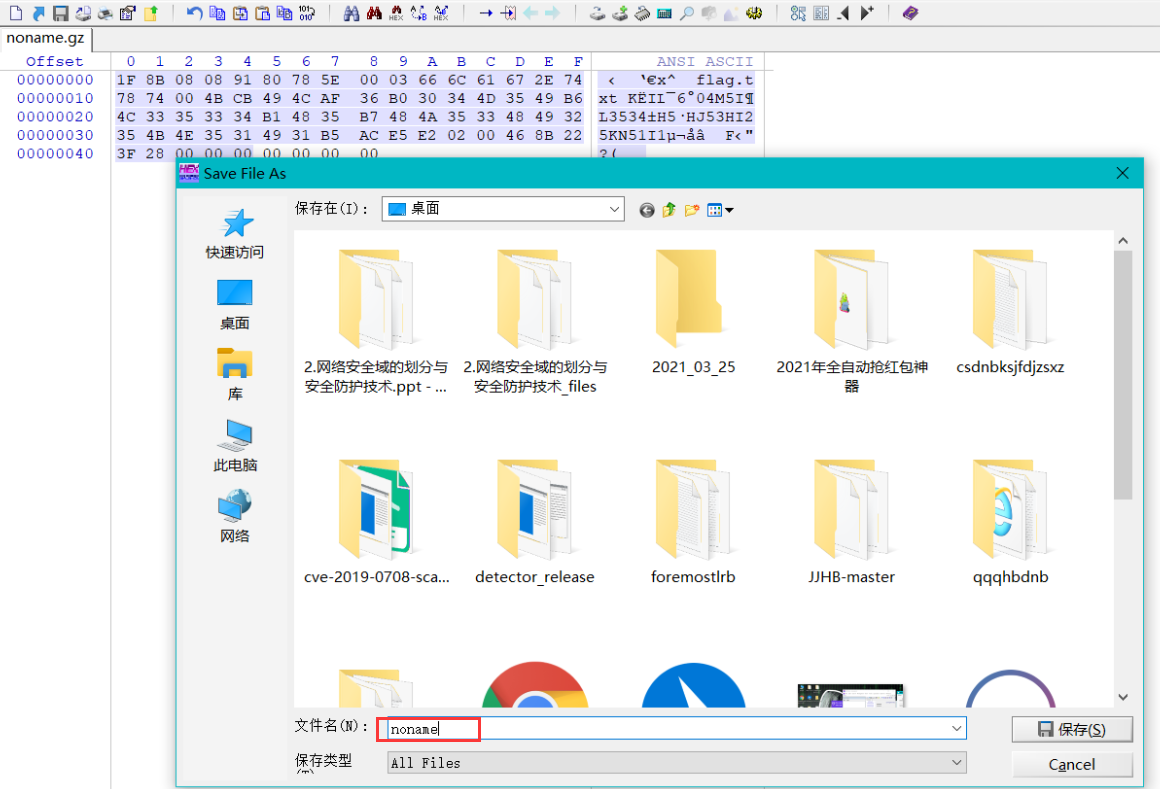Switch to the noname.gz tab

[46, 38]
